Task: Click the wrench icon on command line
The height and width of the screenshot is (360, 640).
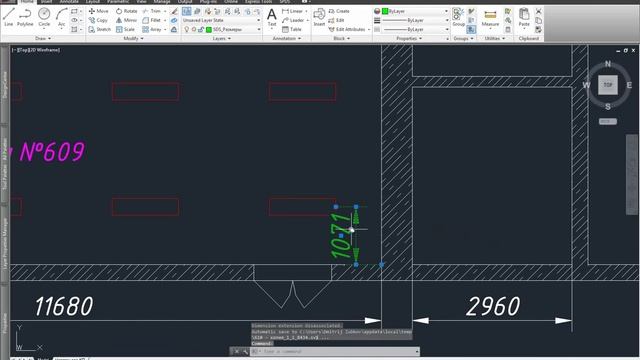Action: [x=245, y=351]
